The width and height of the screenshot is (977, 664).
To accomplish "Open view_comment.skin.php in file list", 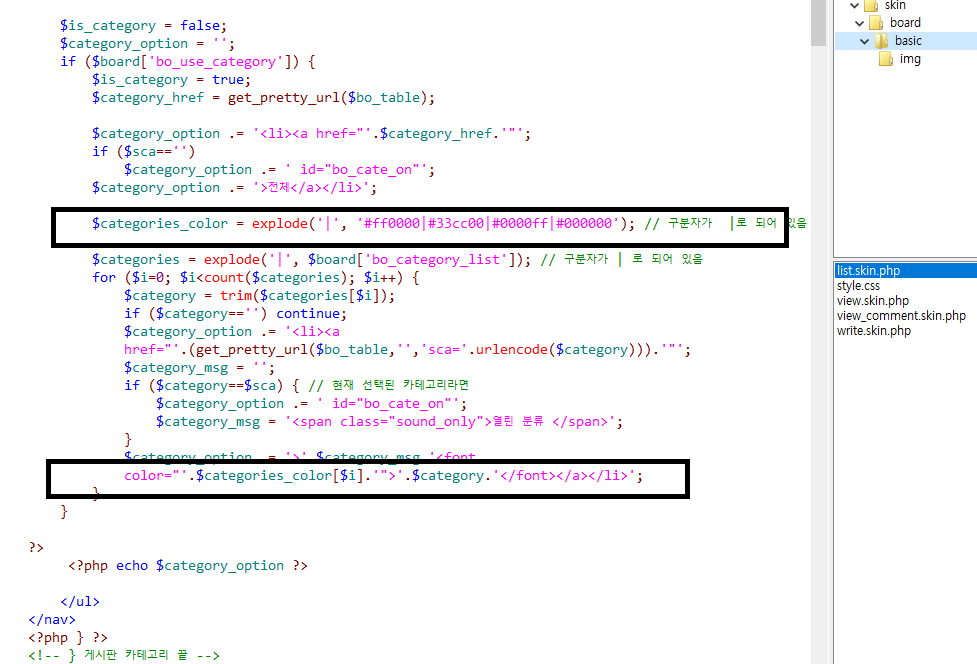I will tap(901, 316).
